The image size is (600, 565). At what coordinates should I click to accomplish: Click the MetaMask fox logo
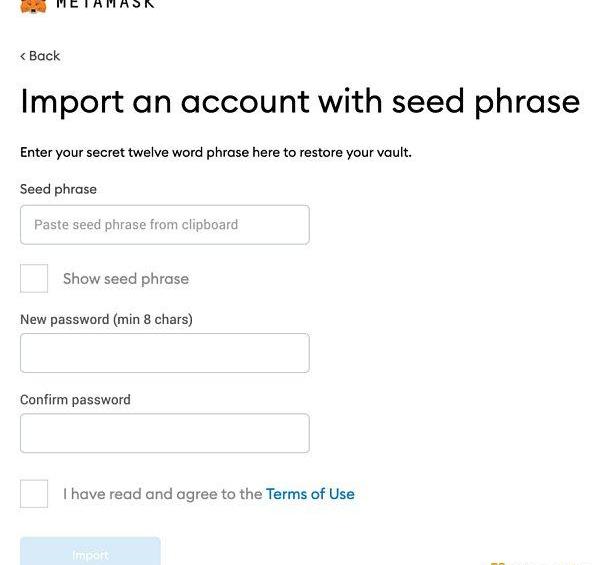point(33,5)
